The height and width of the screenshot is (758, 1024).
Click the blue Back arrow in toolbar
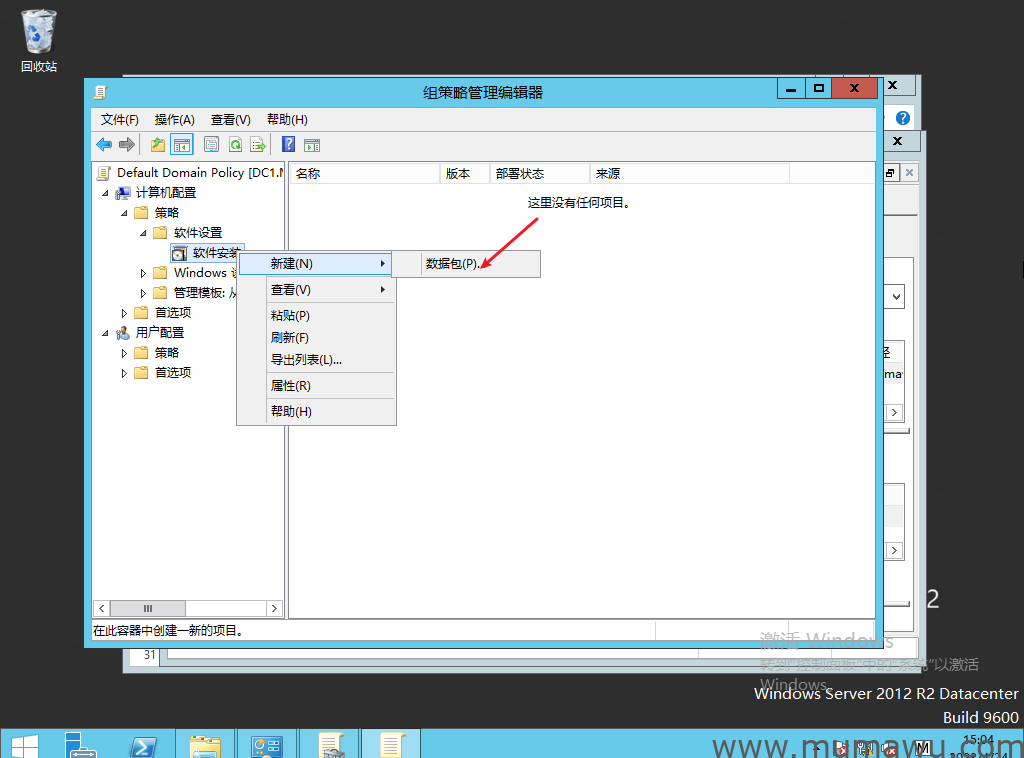tap(104, 145)
